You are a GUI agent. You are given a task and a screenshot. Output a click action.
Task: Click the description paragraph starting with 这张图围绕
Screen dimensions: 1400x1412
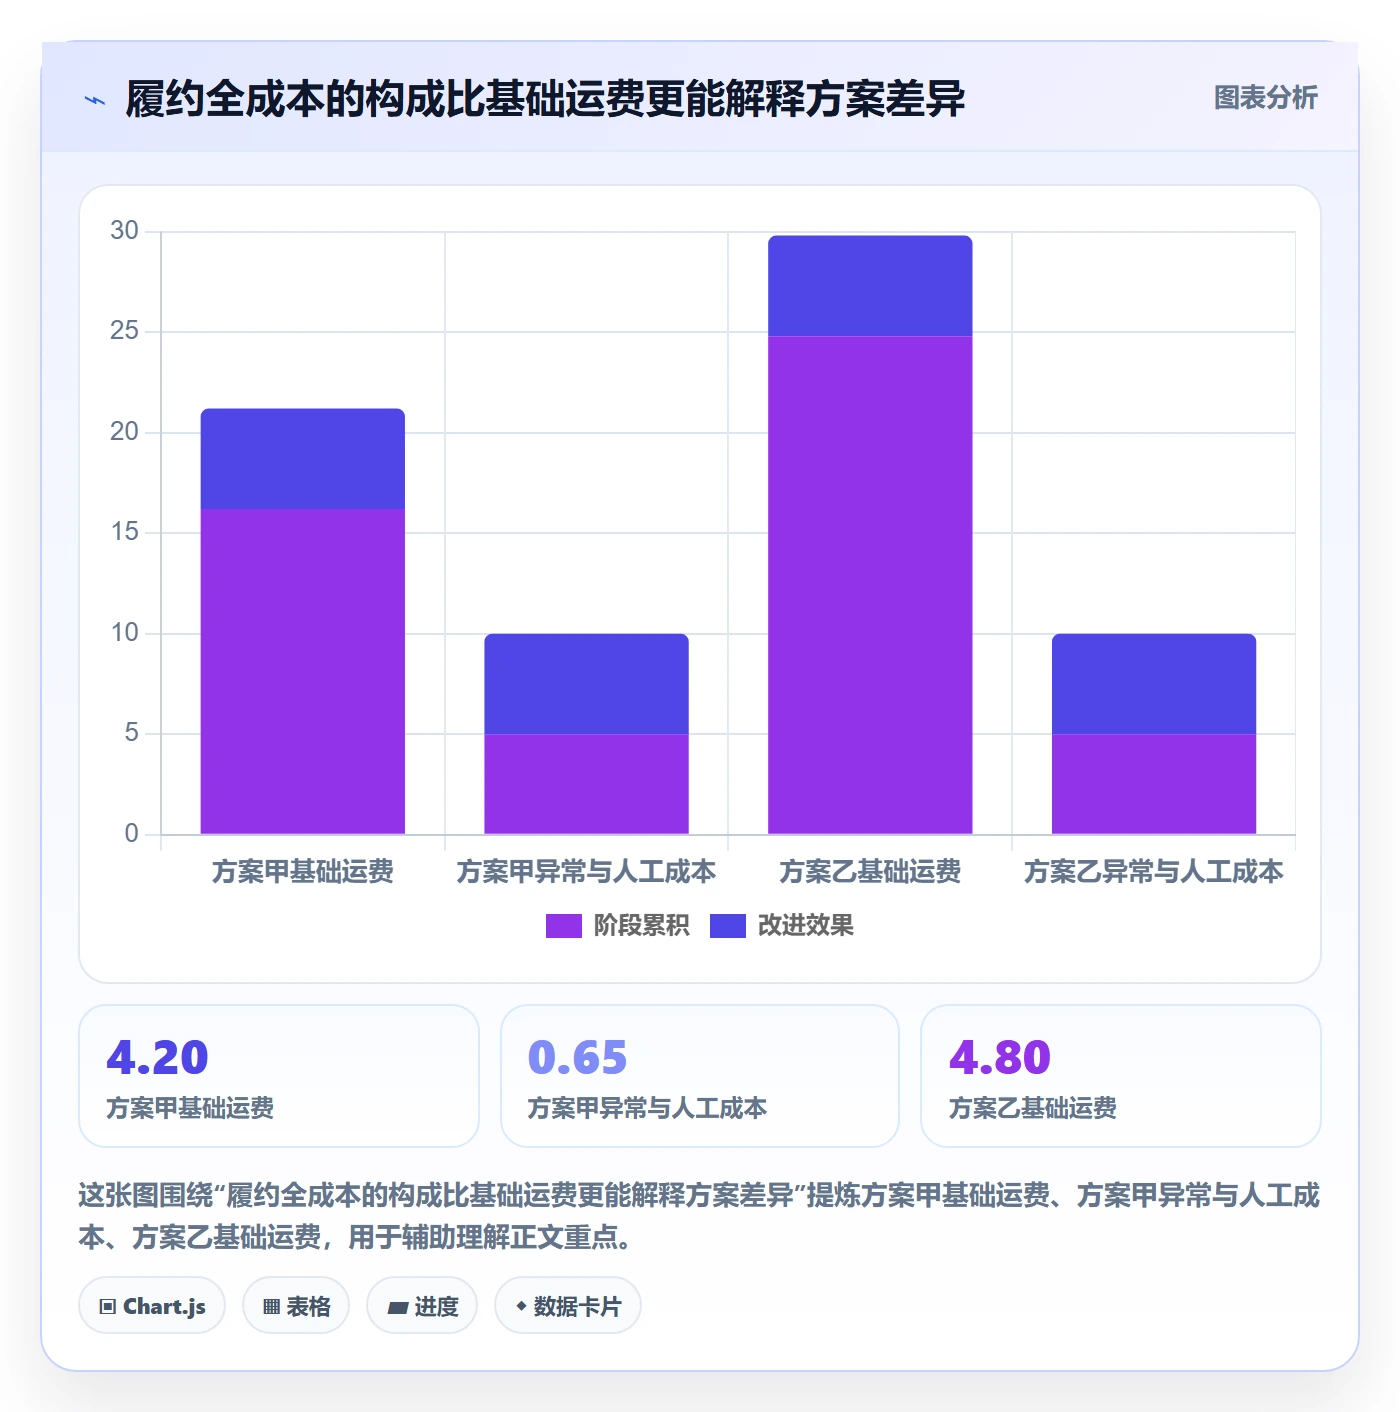point(700,1216)
